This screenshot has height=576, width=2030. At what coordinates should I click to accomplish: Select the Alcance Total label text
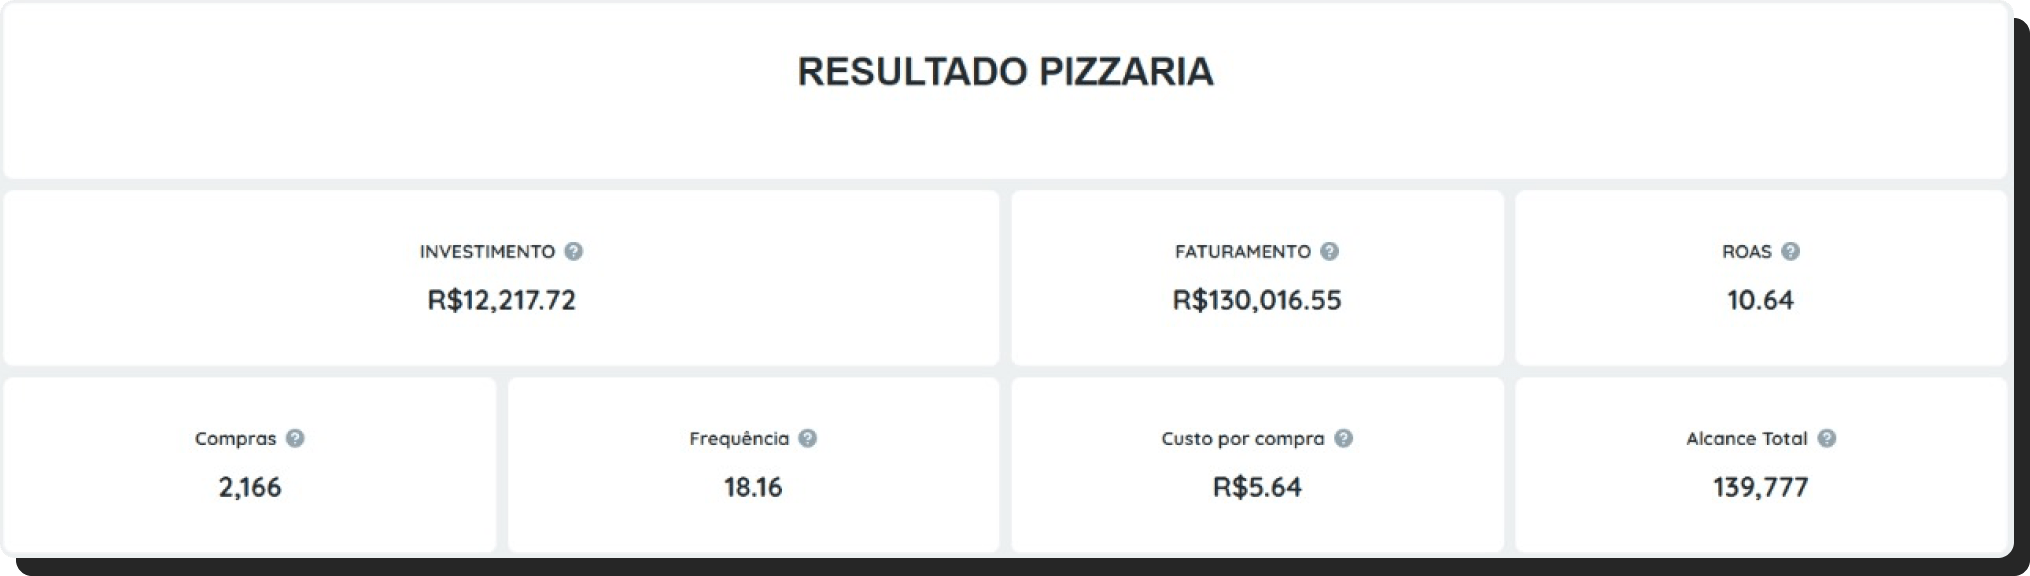(1746, 439)
